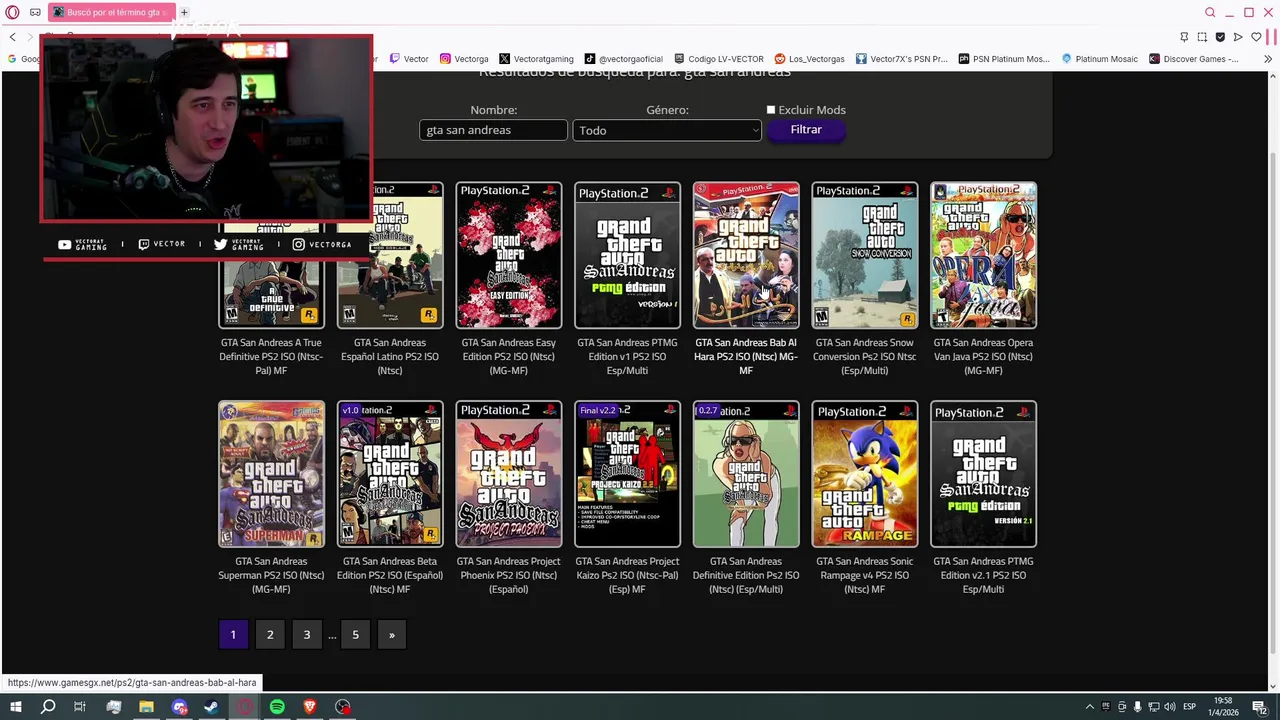Open GTA San Andreas PTMG Edition v1 cover

pyautogui.click(x=627, y=255)
